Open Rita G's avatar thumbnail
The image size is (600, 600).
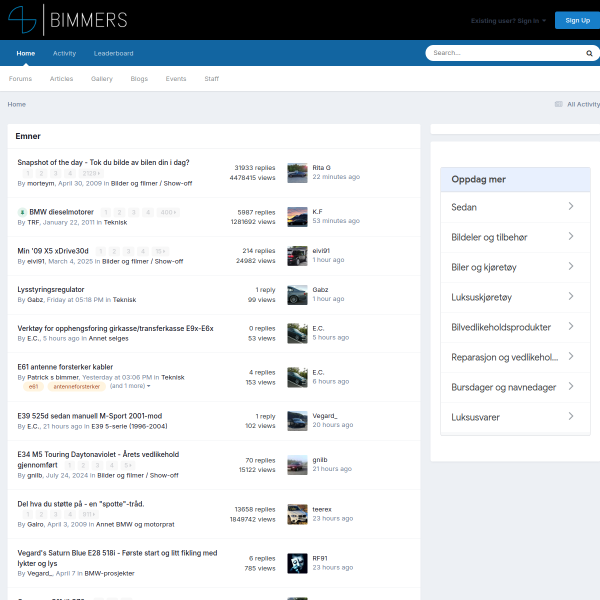coord(297,173)
